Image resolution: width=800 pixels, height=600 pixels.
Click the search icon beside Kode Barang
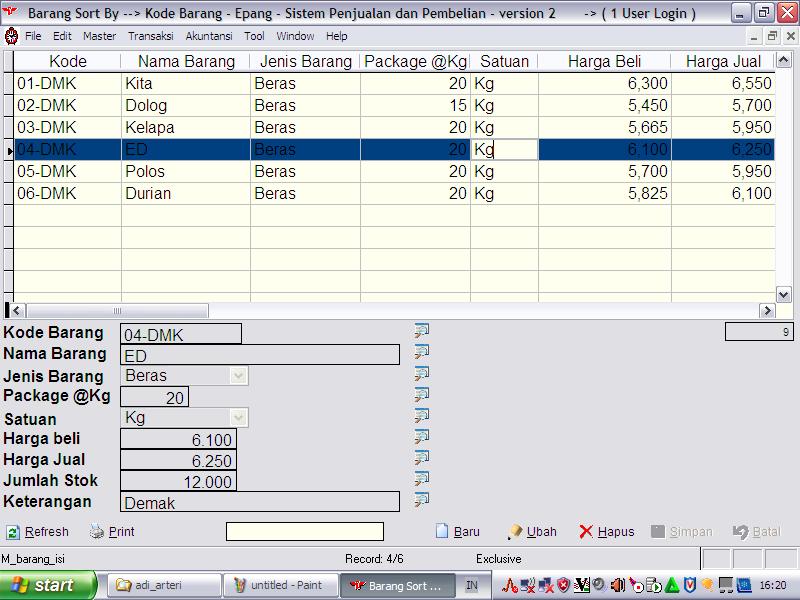(x=421, y=331)
